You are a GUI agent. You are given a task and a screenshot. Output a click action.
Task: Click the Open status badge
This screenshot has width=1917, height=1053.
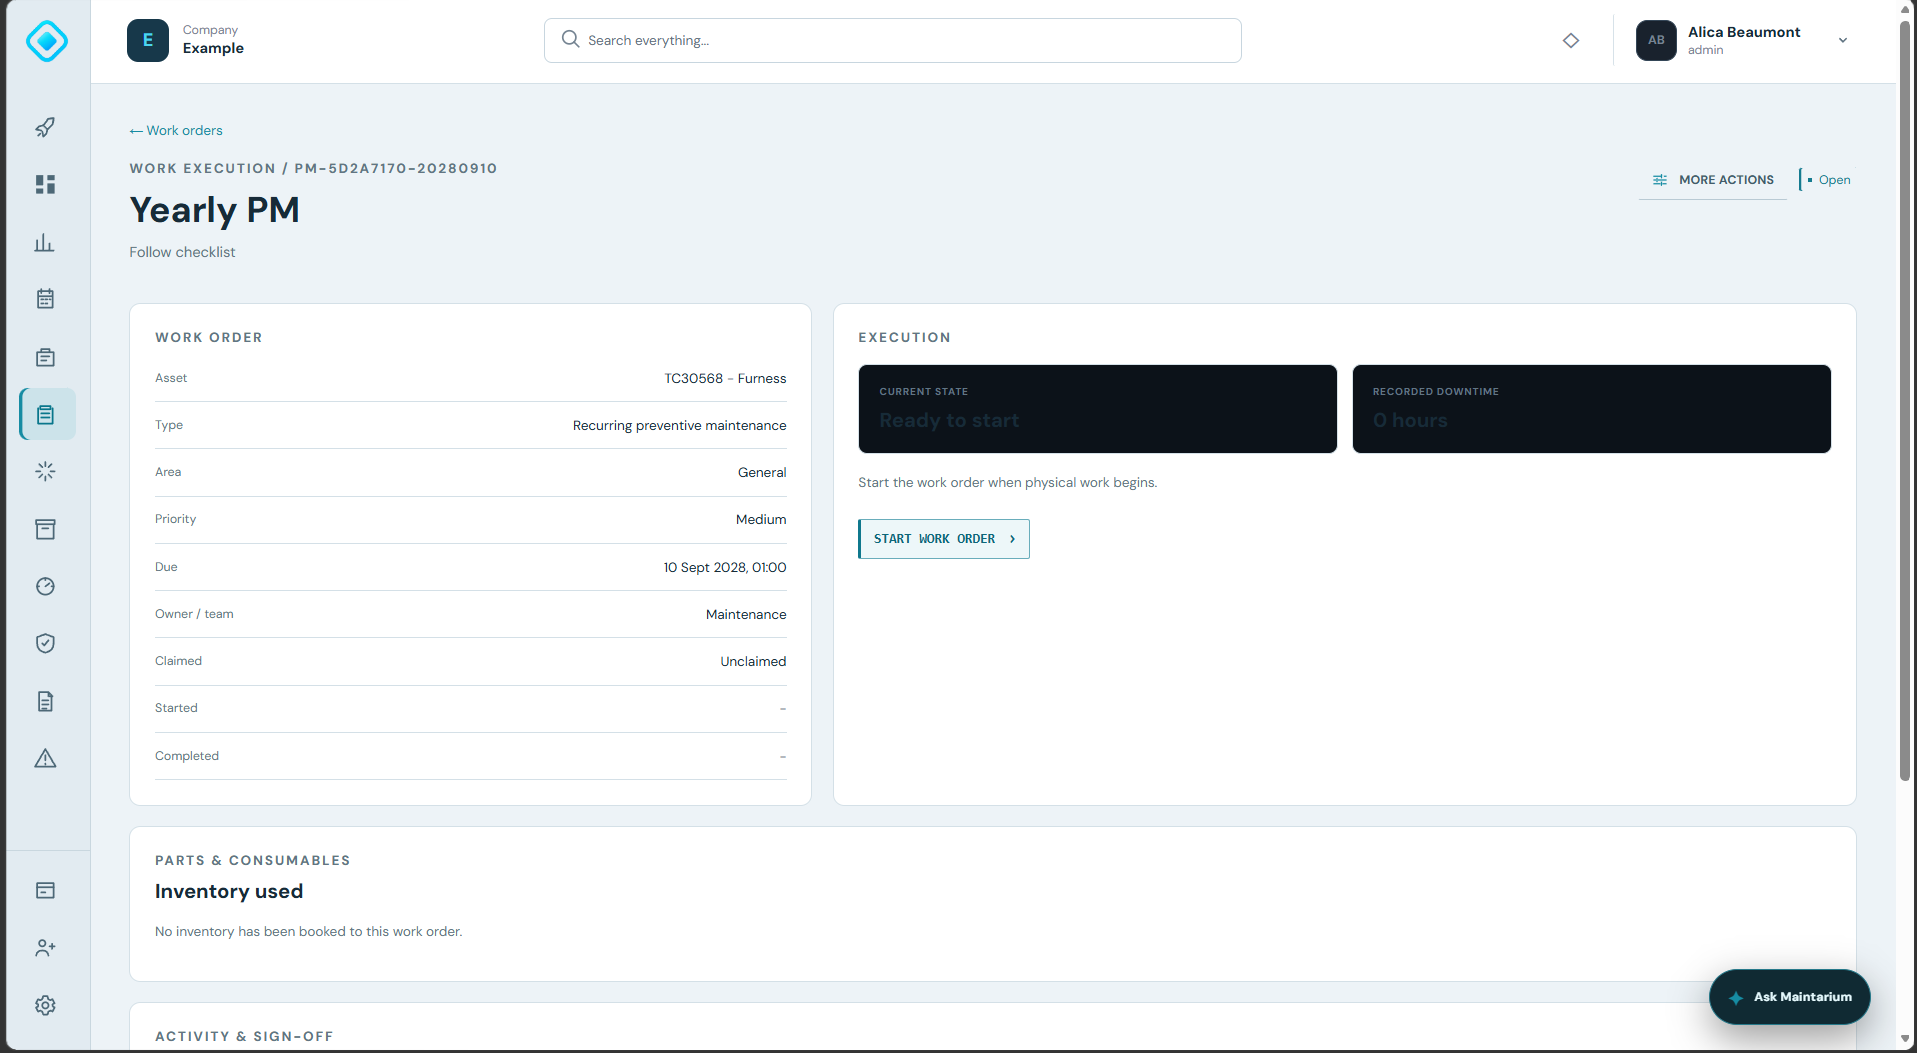click(x=1826, y=180)
